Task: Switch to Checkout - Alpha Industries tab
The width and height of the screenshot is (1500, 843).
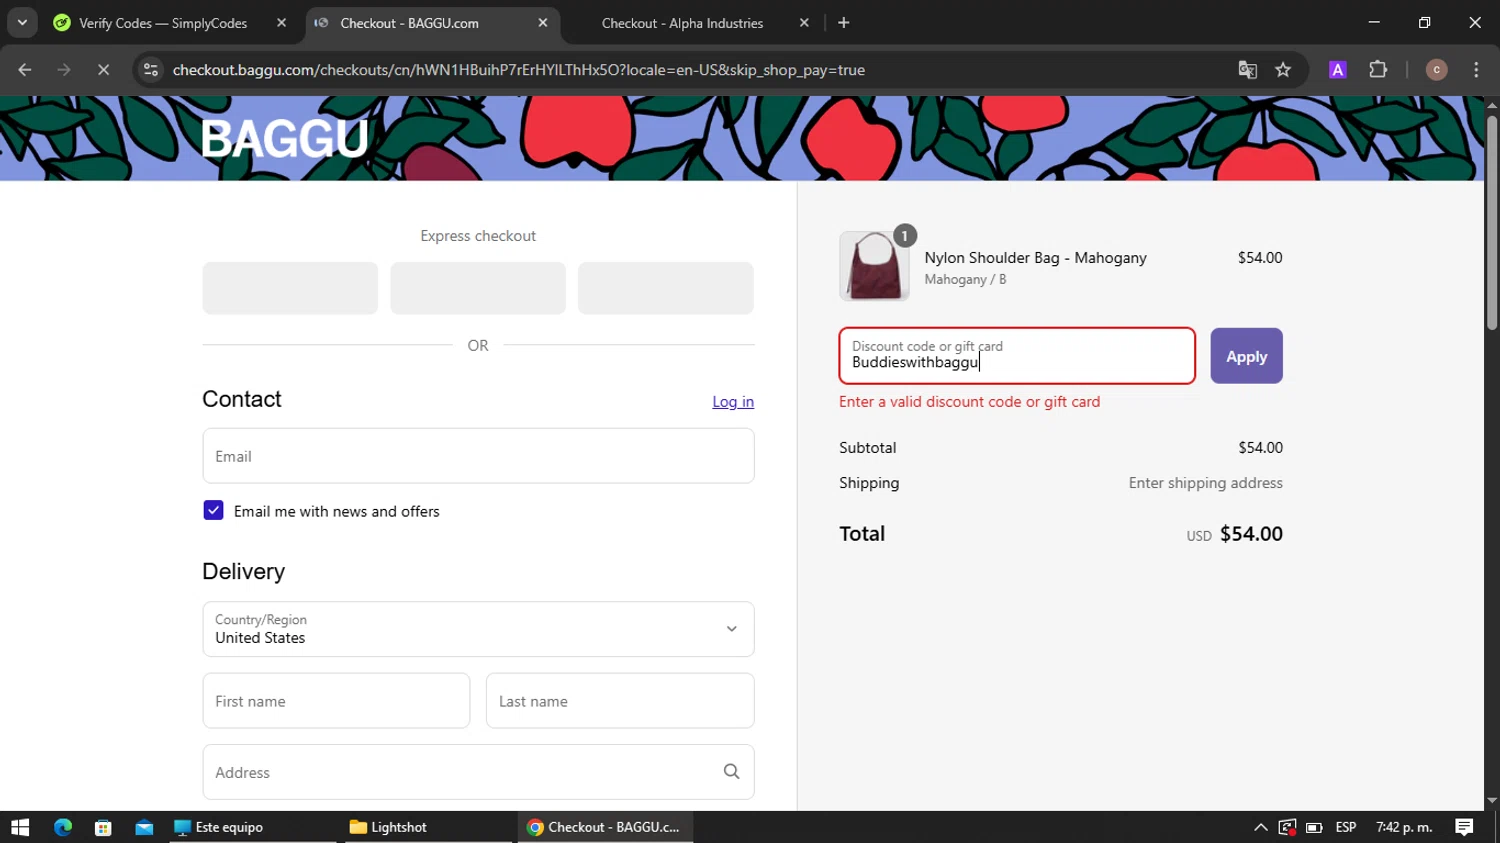Action: (682, 23)
